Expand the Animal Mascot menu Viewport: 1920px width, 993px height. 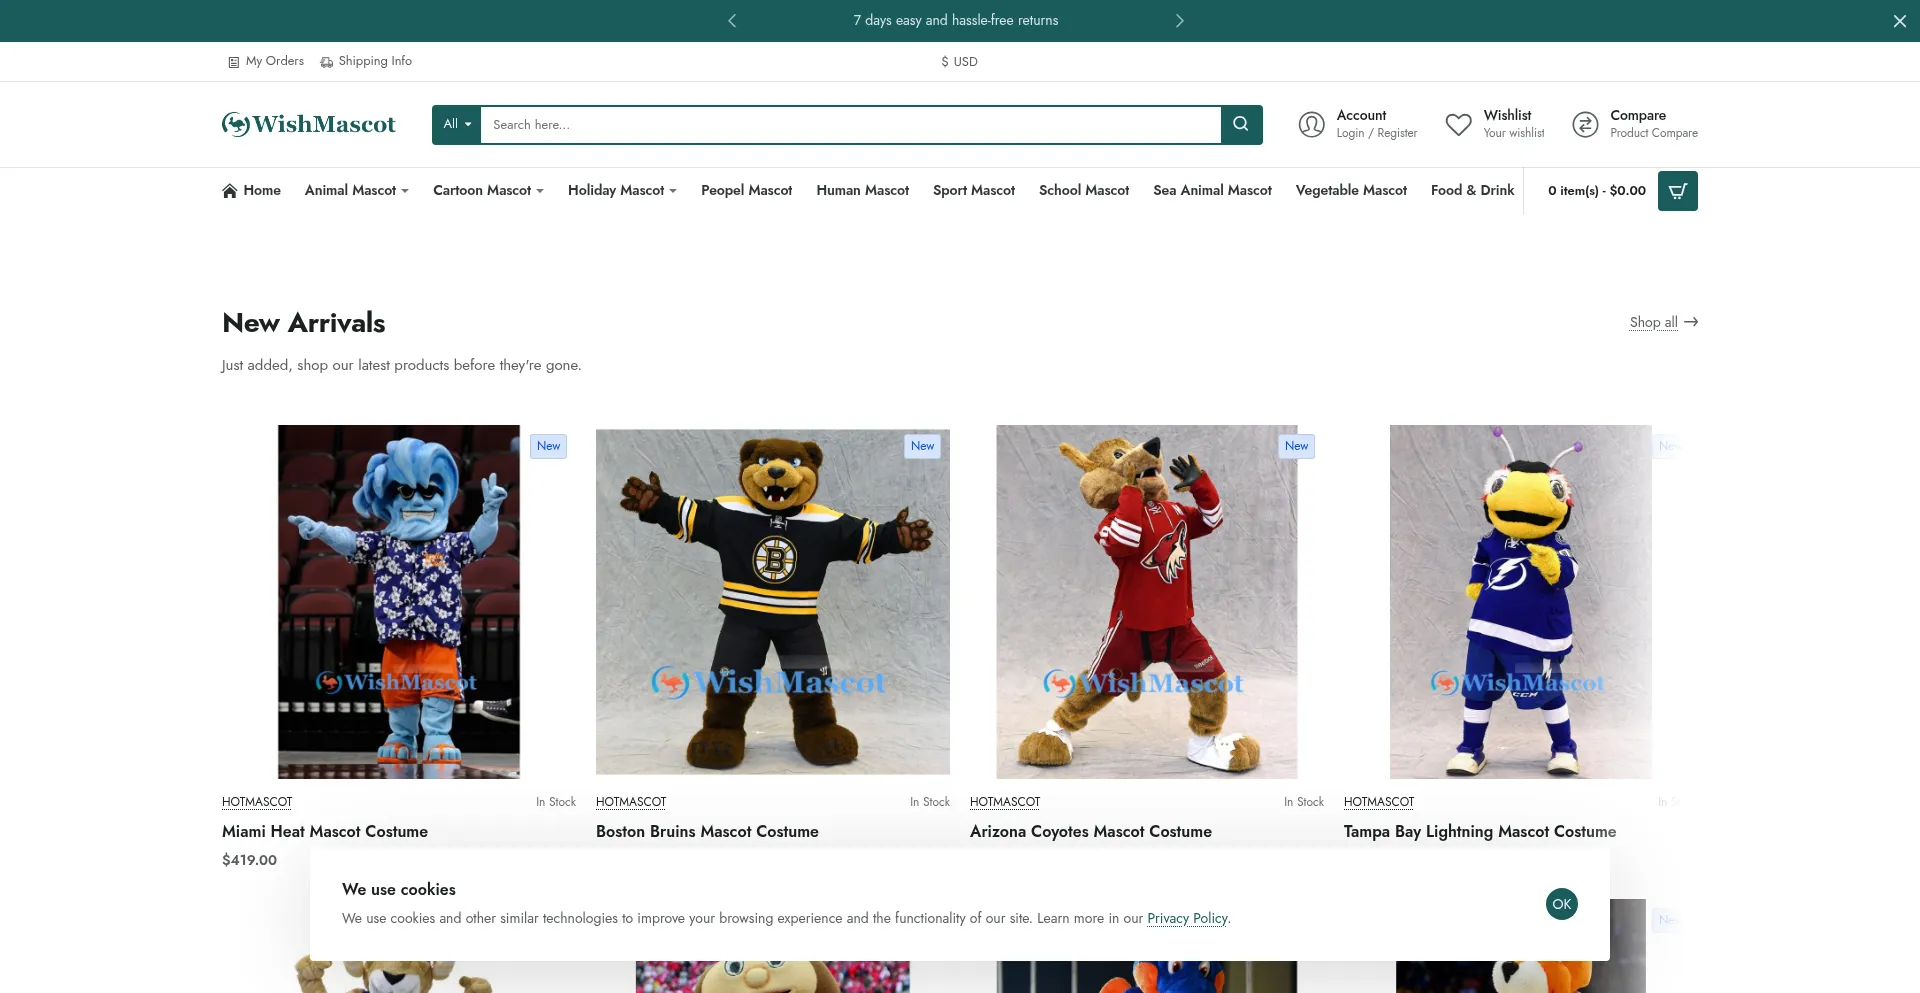tap(356, 191)
